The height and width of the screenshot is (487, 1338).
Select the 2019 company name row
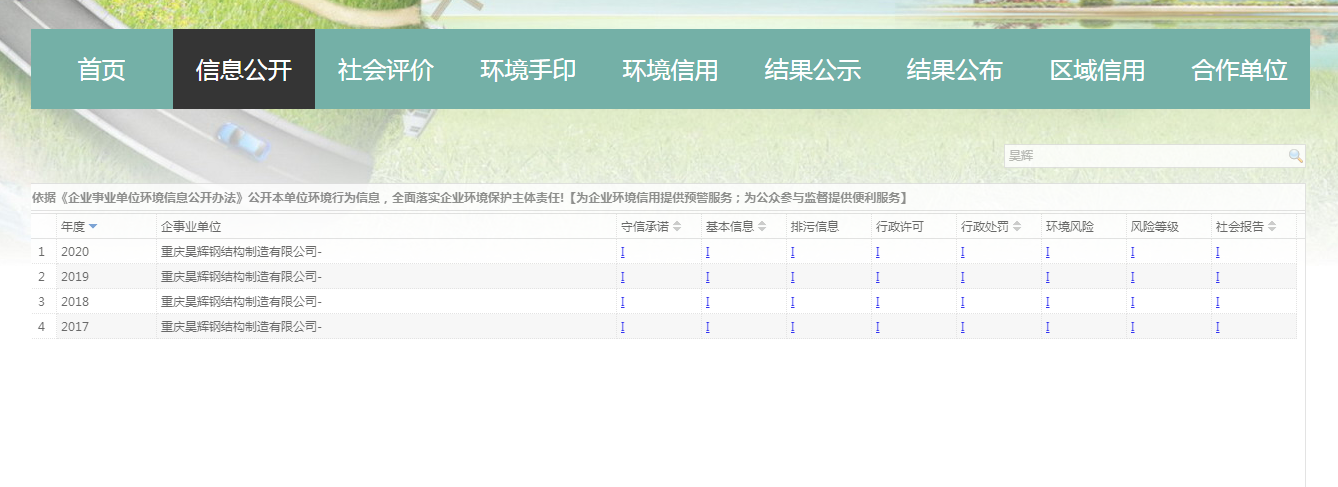click(241, 277)
